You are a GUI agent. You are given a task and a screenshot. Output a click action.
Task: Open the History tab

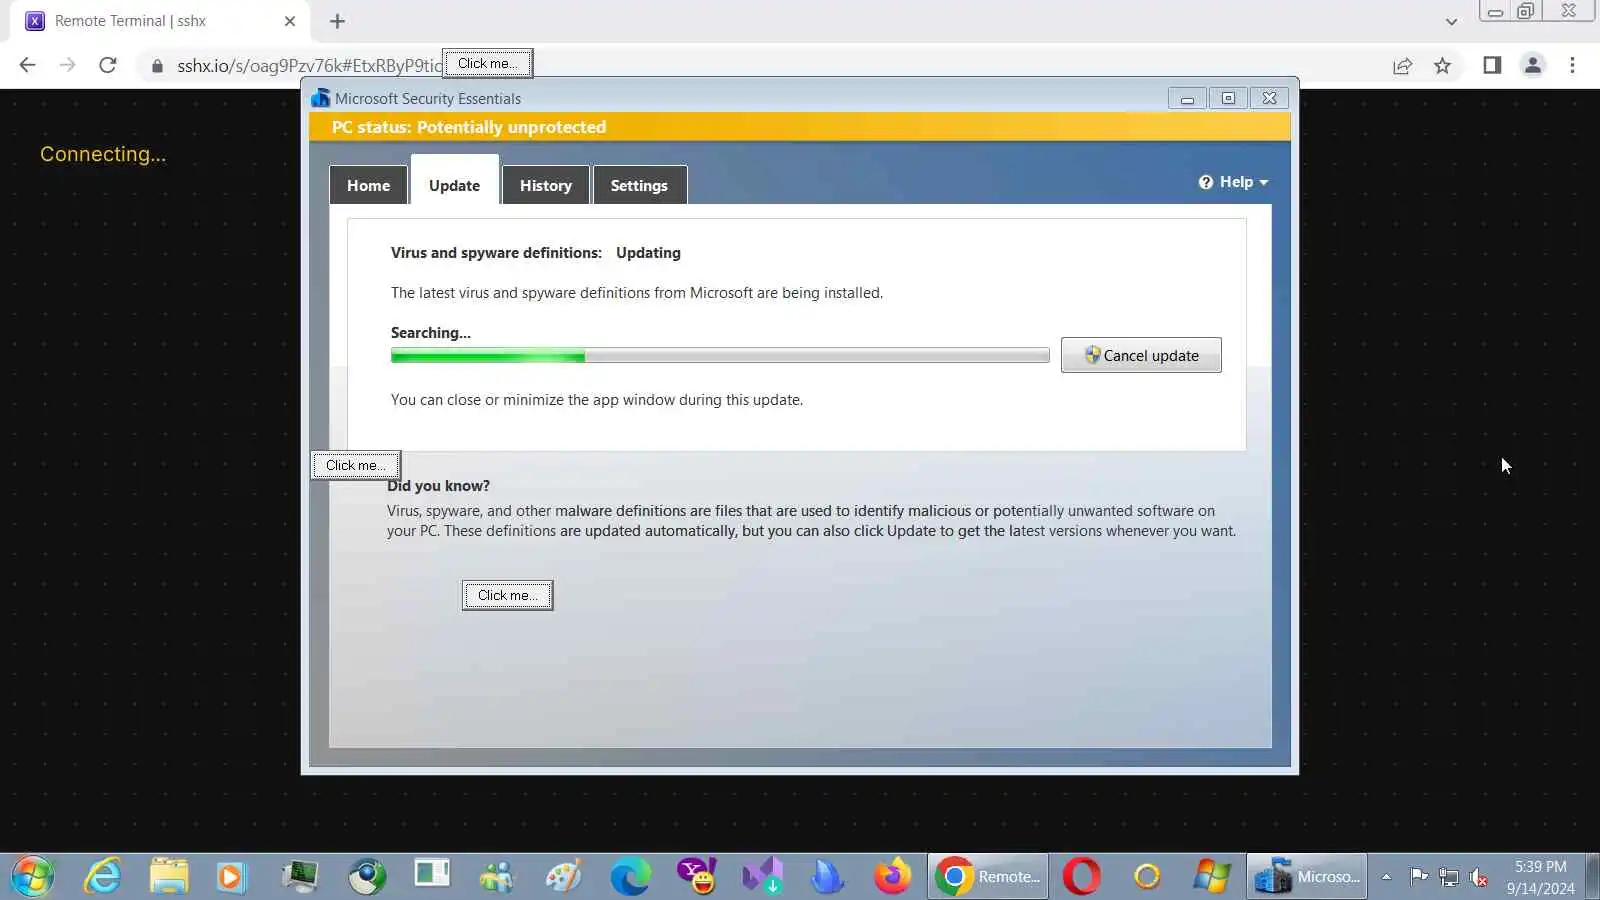tap(545, 185)
